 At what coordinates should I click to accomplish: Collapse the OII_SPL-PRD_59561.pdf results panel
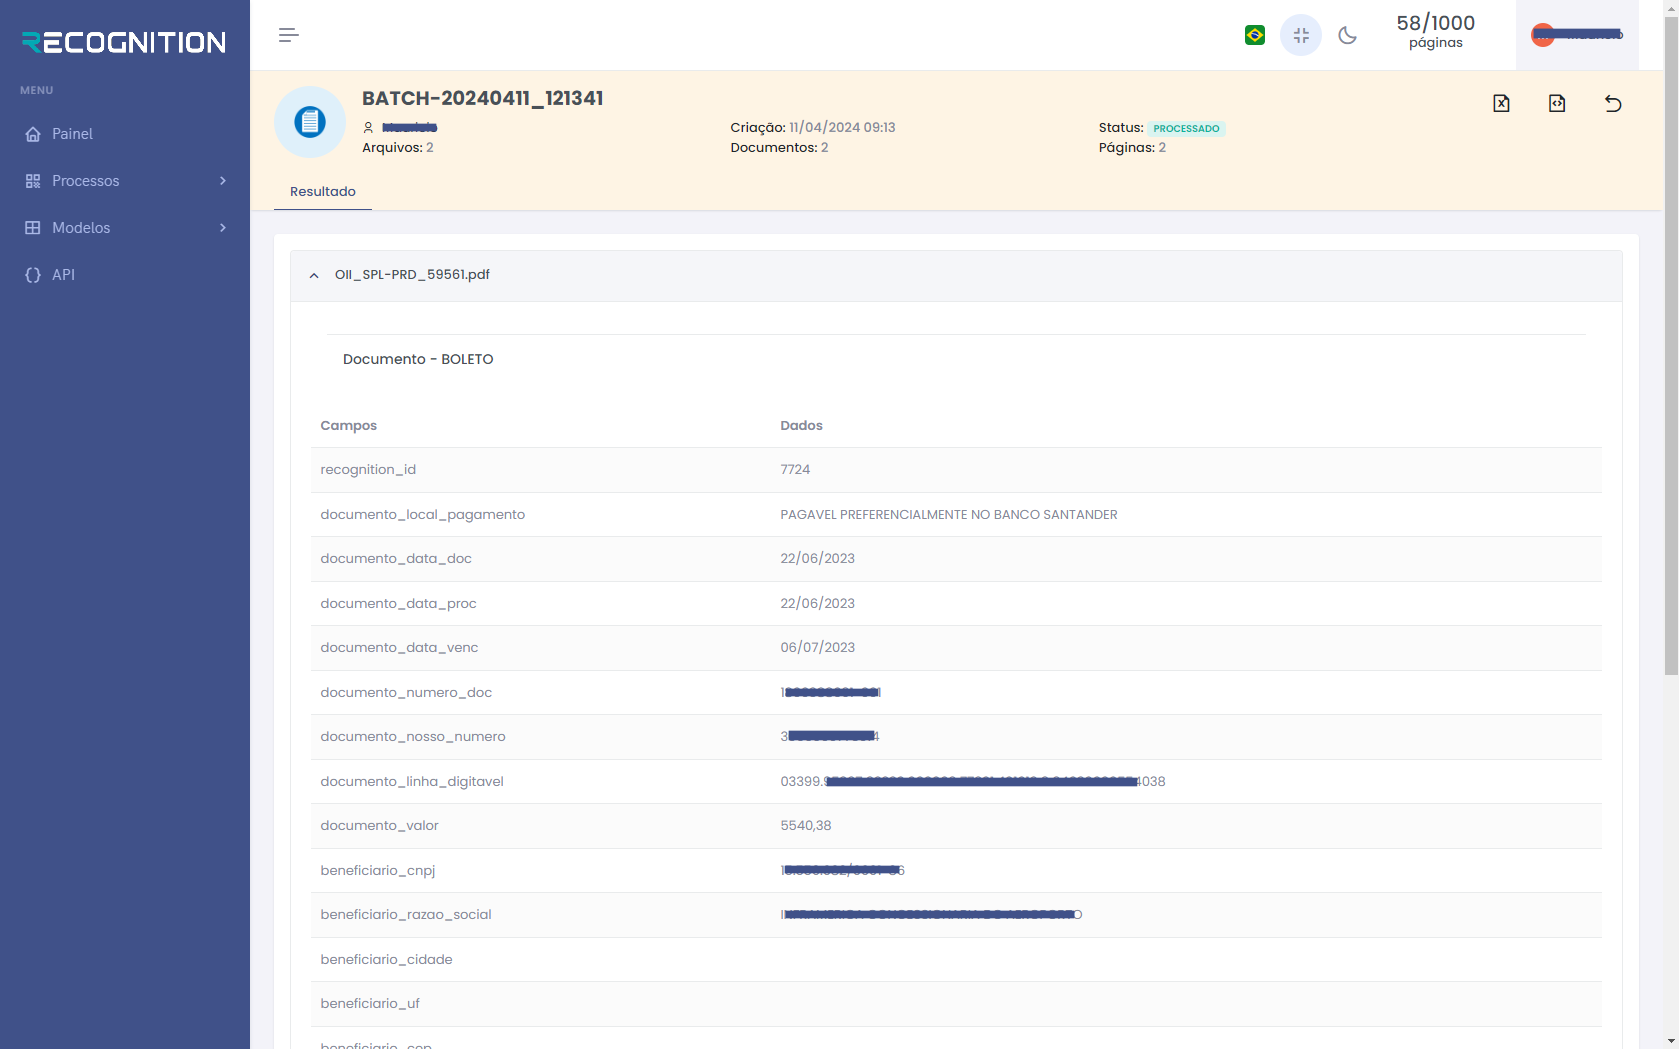pyautogui.click(x=313, y=275)
